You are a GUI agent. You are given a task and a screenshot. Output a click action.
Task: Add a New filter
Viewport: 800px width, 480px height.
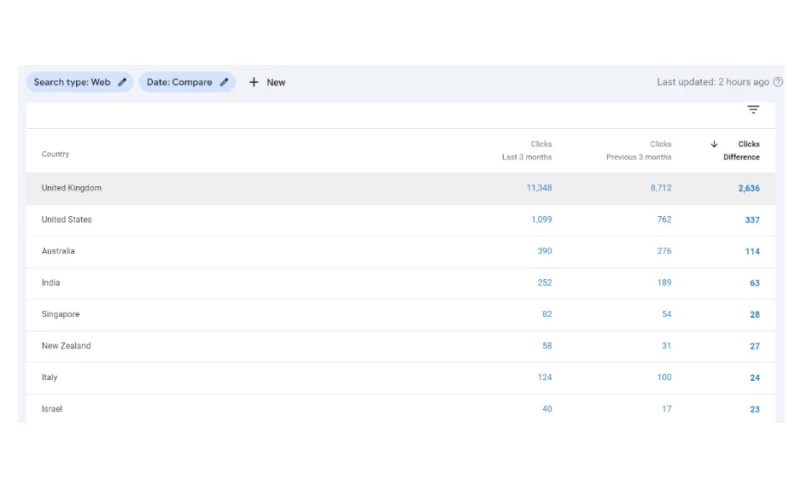267,83
